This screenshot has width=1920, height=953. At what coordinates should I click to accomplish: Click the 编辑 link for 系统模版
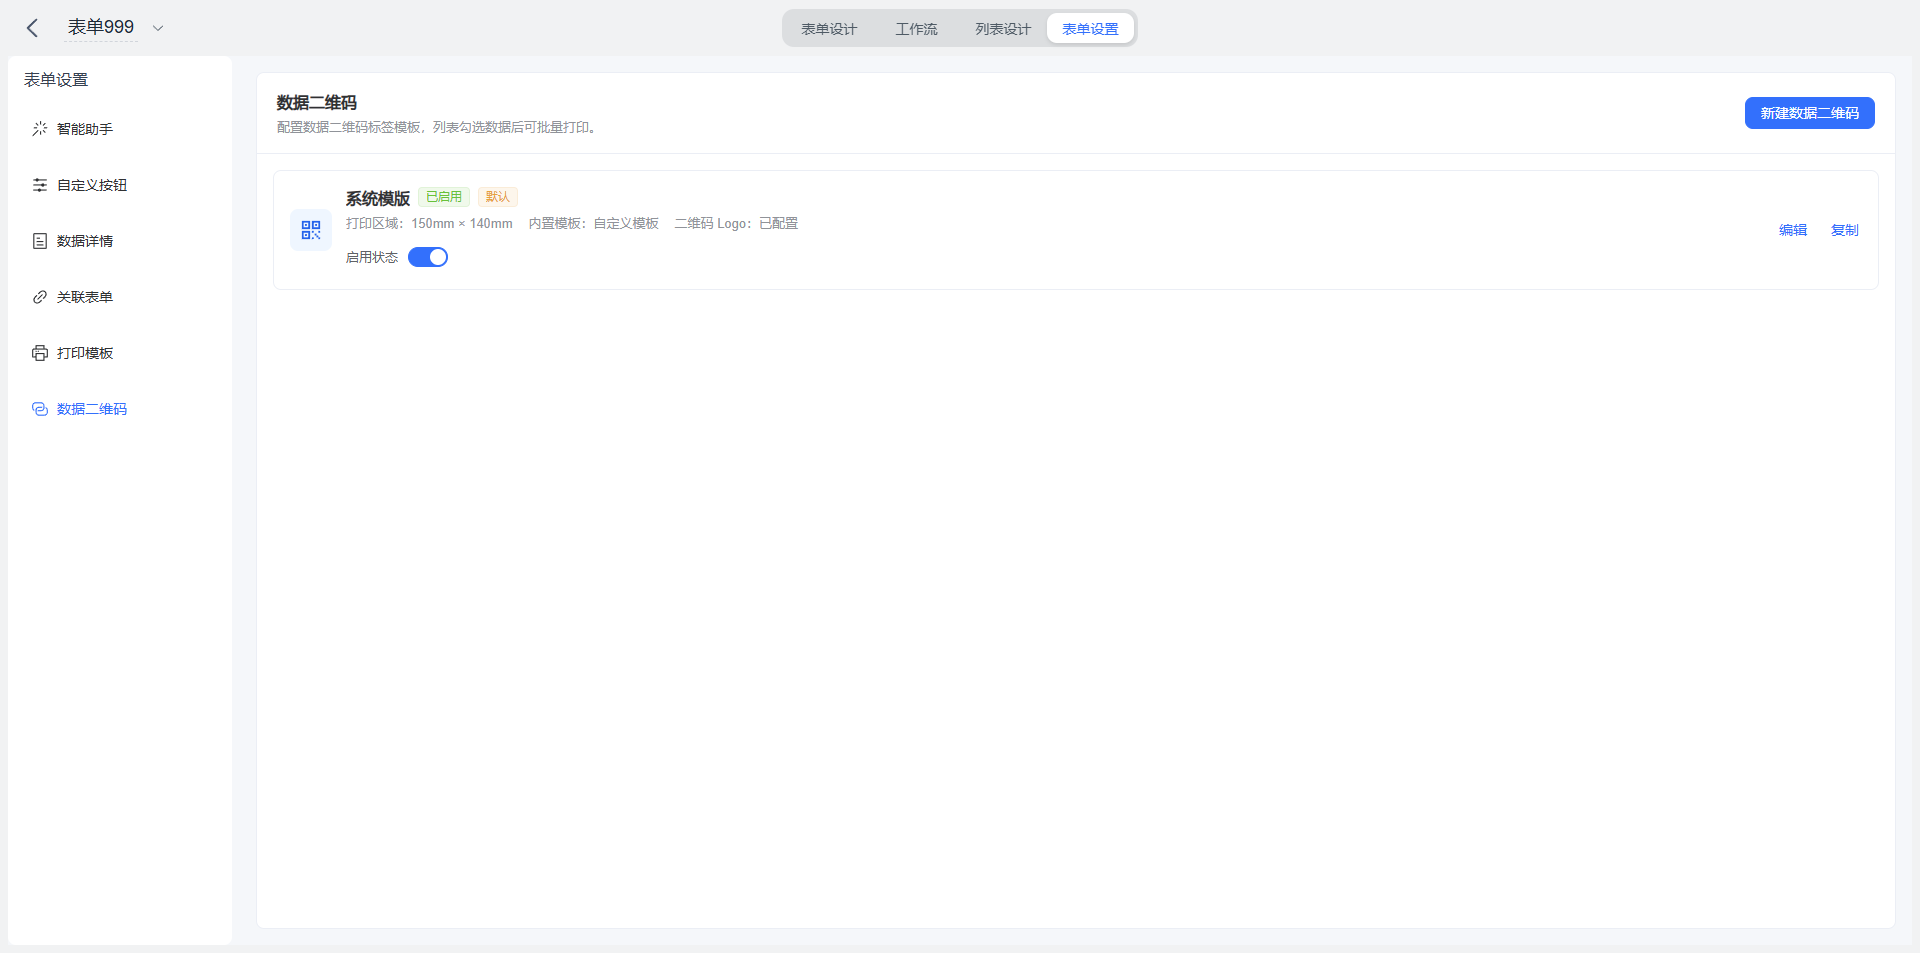[x=1793, y=230]
